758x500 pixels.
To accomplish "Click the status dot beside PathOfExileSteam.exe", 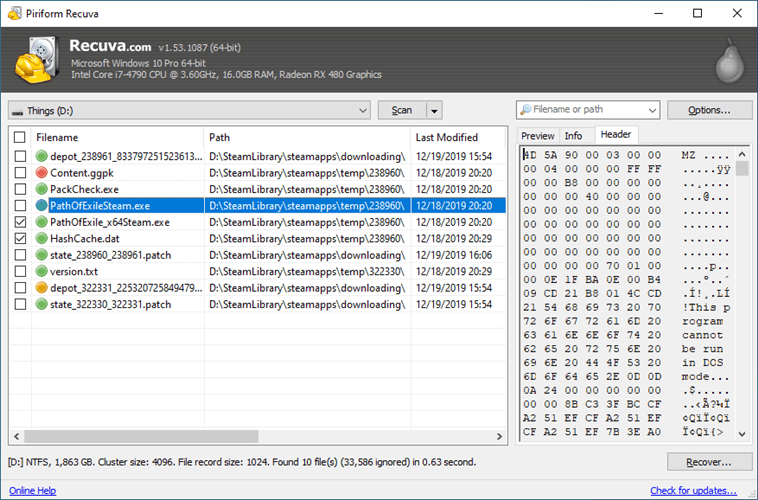I will pos(42,206).
